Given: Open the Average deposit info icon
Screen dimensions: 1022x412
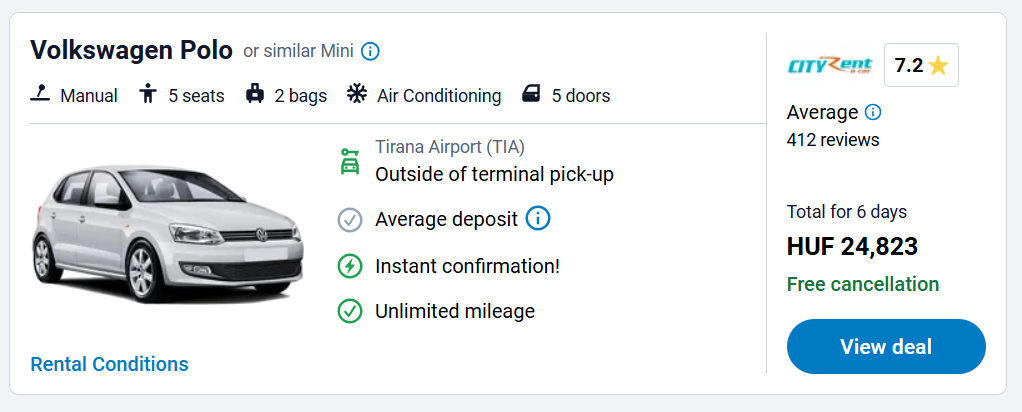Looking at the screenshot, I should pos(538,218).
